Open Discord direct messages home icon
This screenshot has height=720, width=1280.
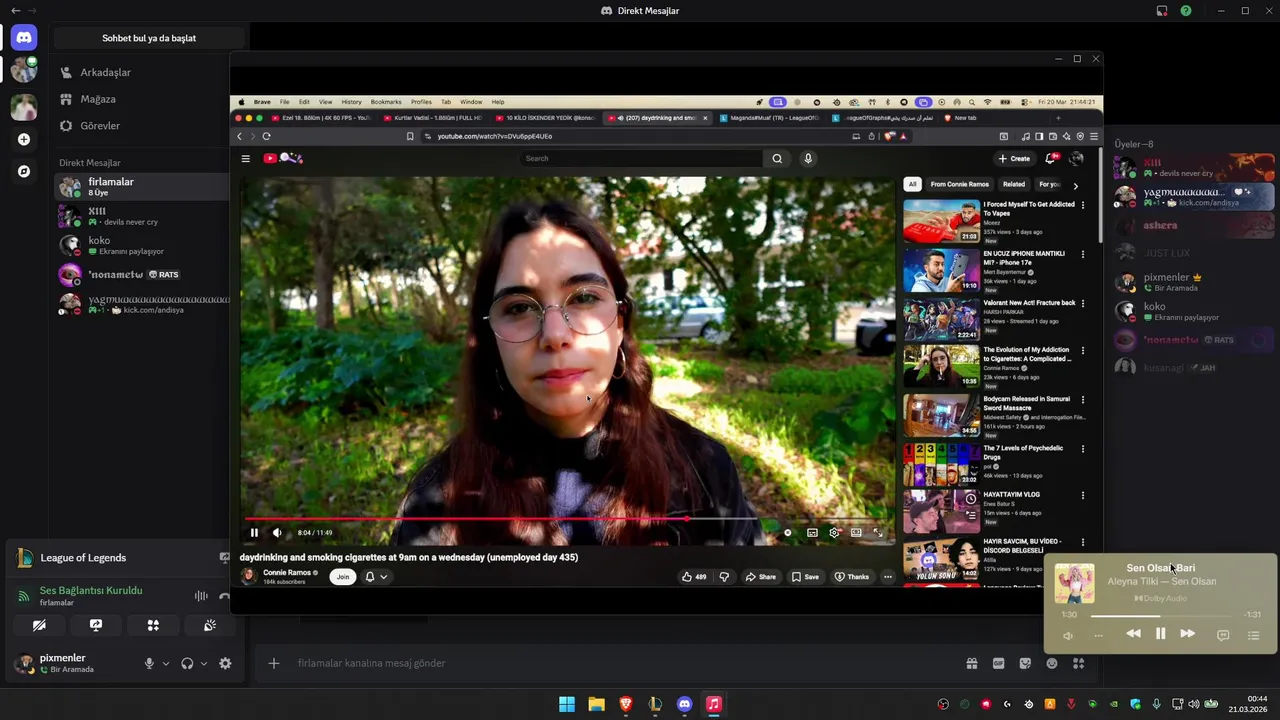[24, 38]
